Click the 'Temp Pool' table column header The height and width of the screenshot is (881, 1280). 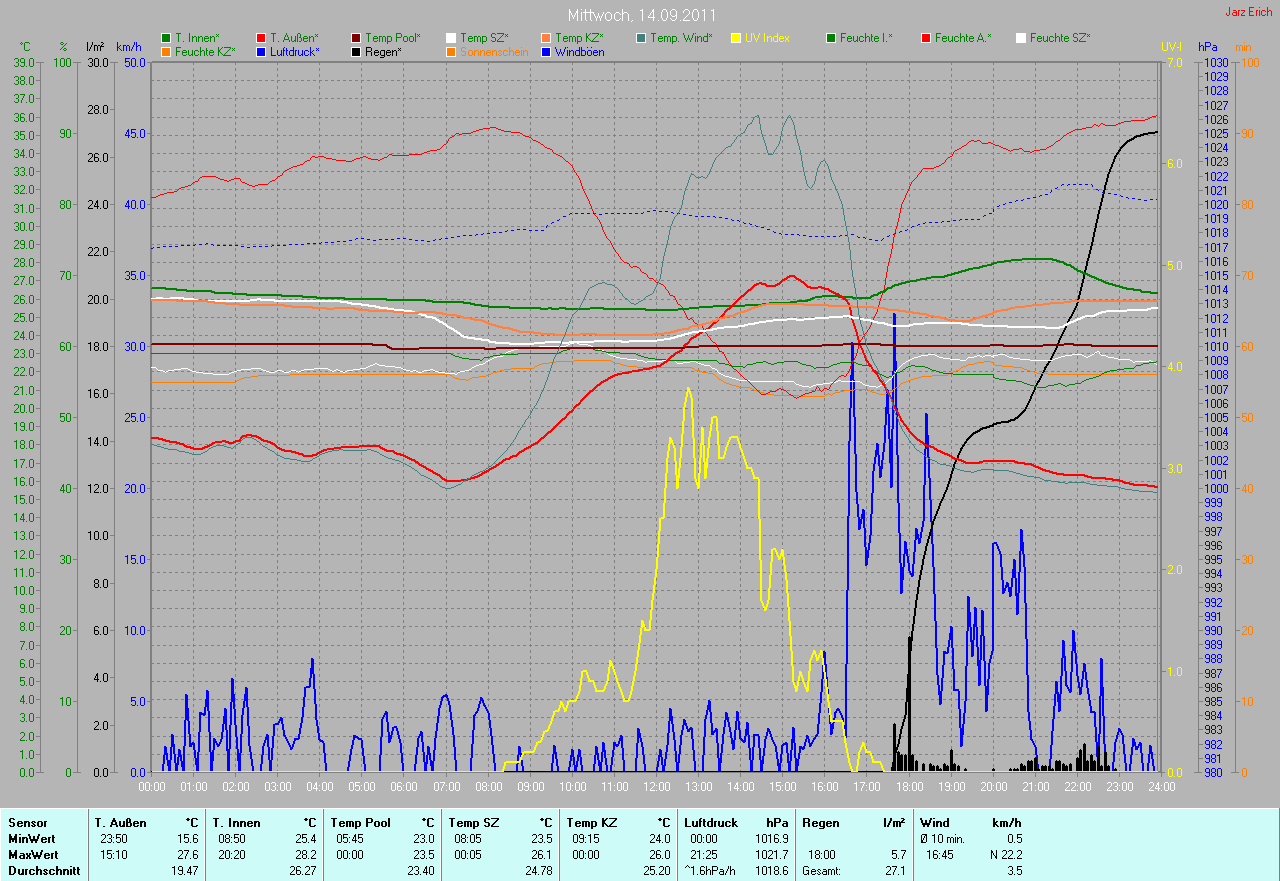(x=360, y=823)
